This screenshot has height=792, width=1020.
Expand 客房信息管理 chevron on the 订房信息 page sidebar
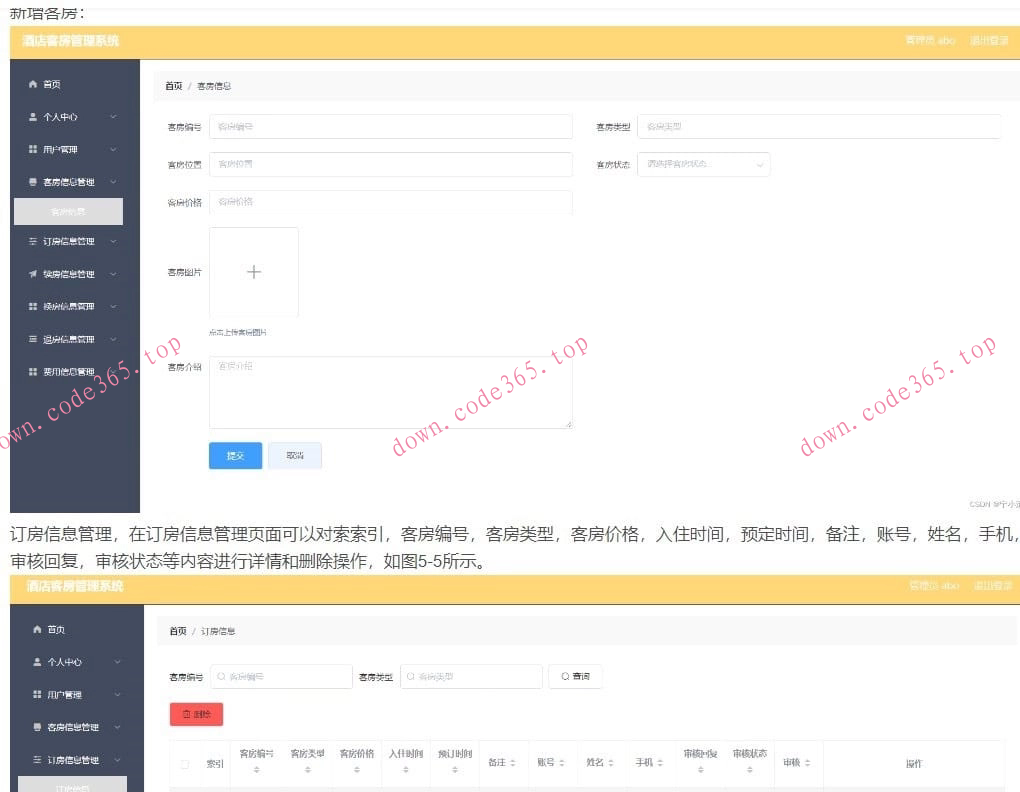tap(118, 726)
